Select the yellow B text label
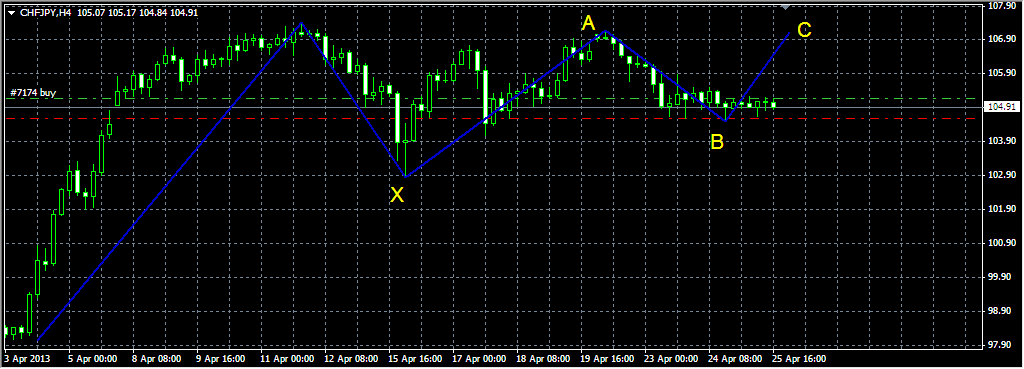The height and width of the screenshot is (369, 1024). 717,142
